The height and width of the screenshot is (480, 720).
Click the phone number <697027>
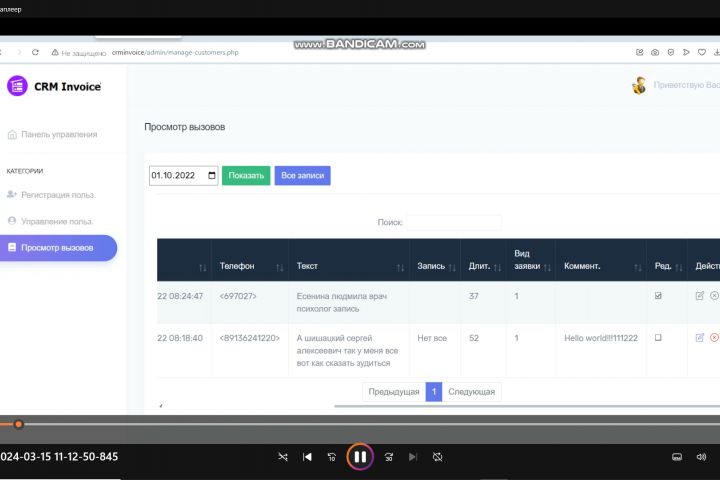pyautogui.click(x=238, y=296)
